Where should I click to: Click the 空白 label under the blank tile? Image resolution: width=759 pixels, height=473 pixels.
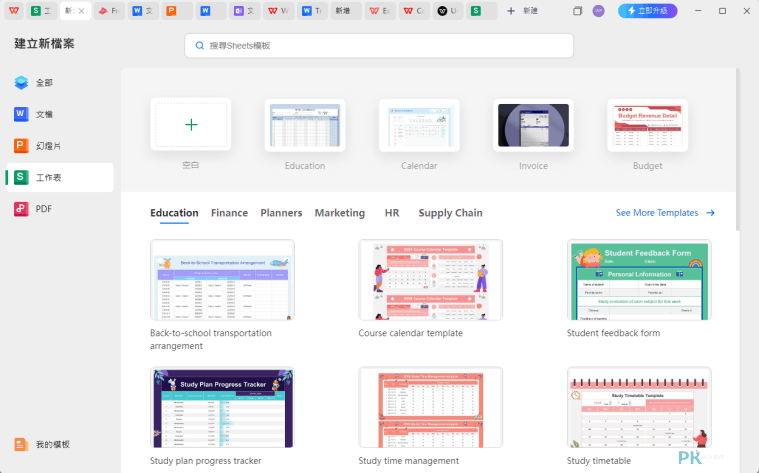(x=191, y=166)
